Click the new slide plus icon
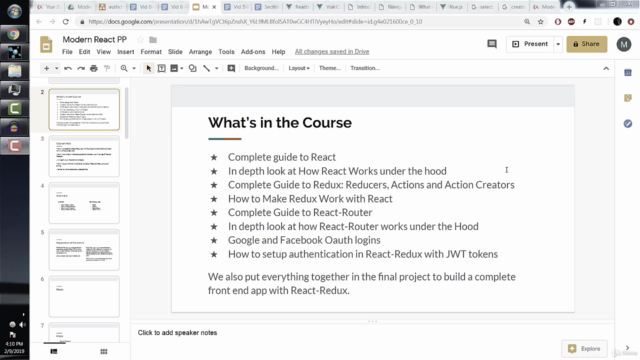Screen dimensions: 640x360 (x=47, y=68)
